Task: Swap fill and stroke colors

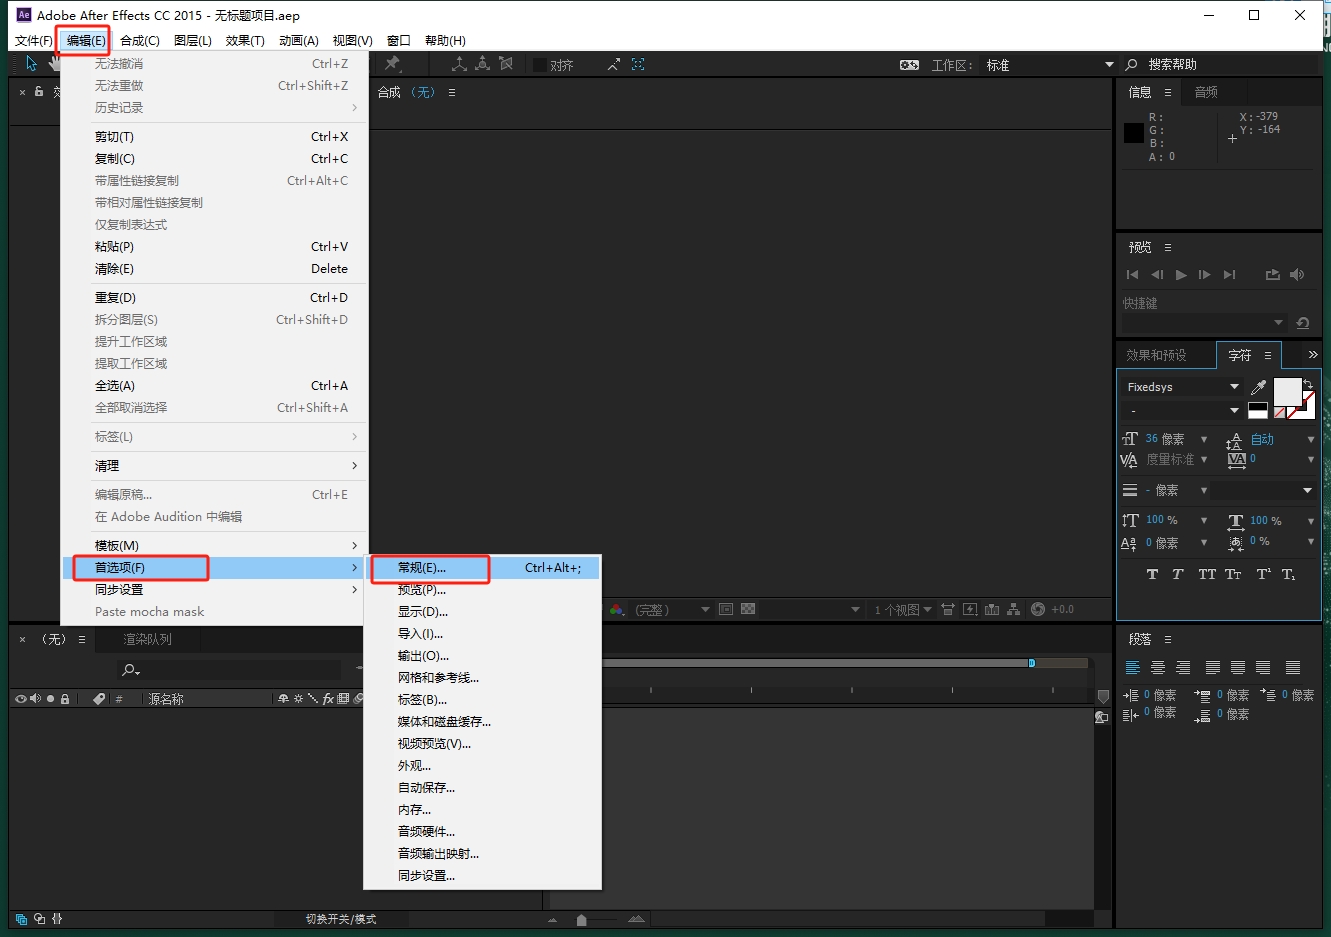Action: (x=1308, y=384)
